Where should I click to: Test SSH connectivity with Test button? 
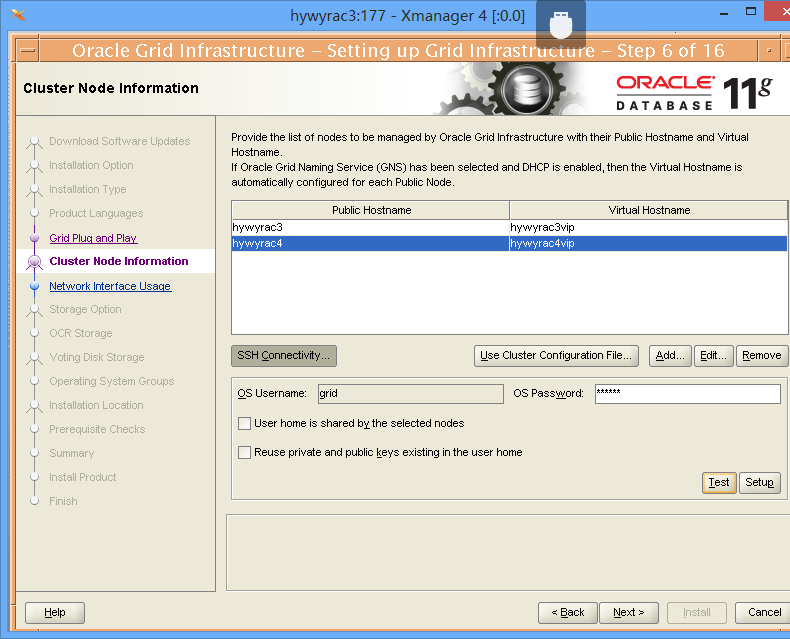click(x=719, y=483)
